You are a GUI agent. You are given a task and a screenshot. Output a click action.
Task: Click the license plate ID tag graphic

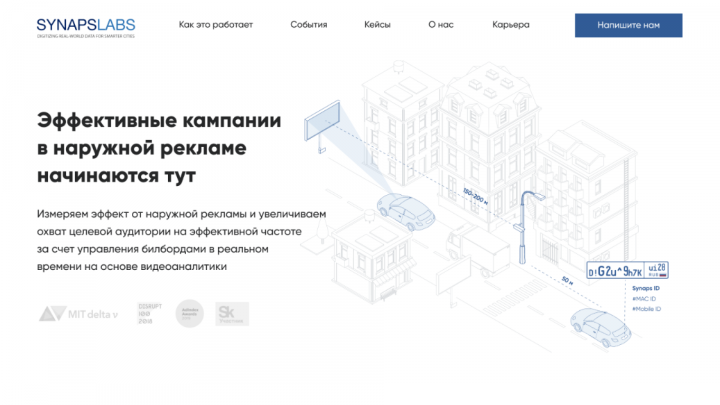point(627,270)
